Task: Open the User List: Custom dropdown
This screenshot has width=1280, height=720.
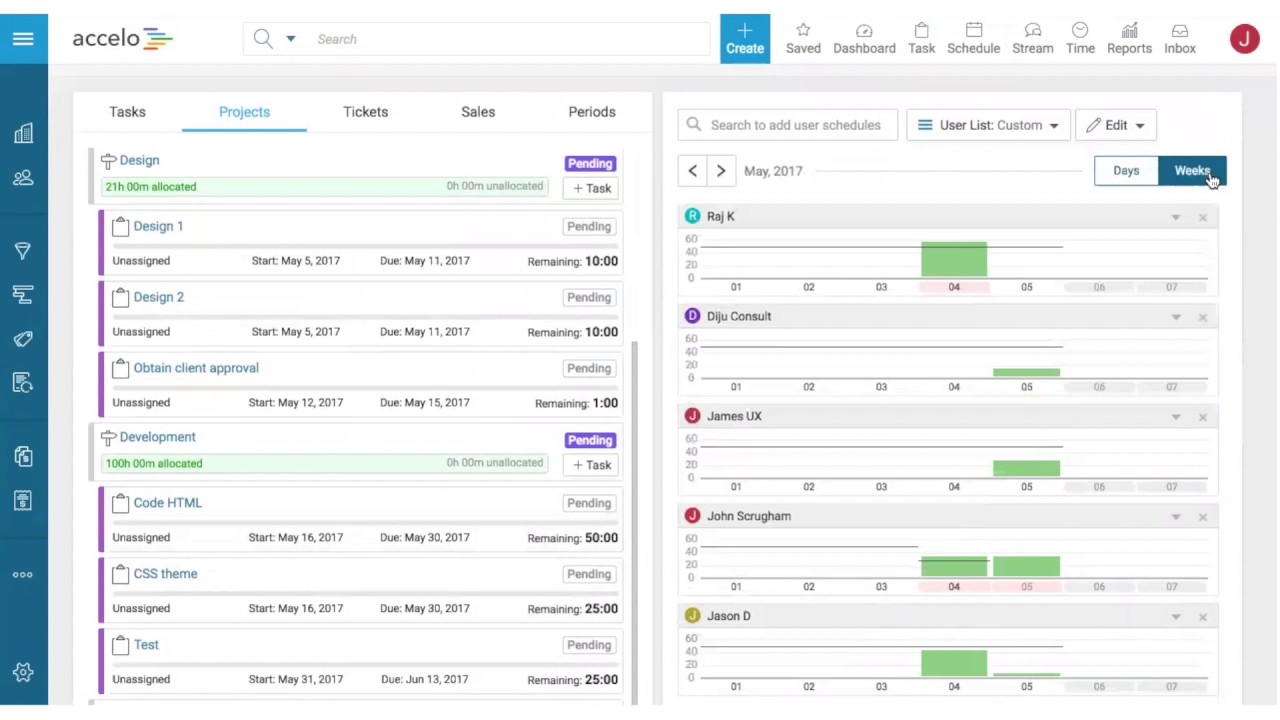Action: coord(988,124)
